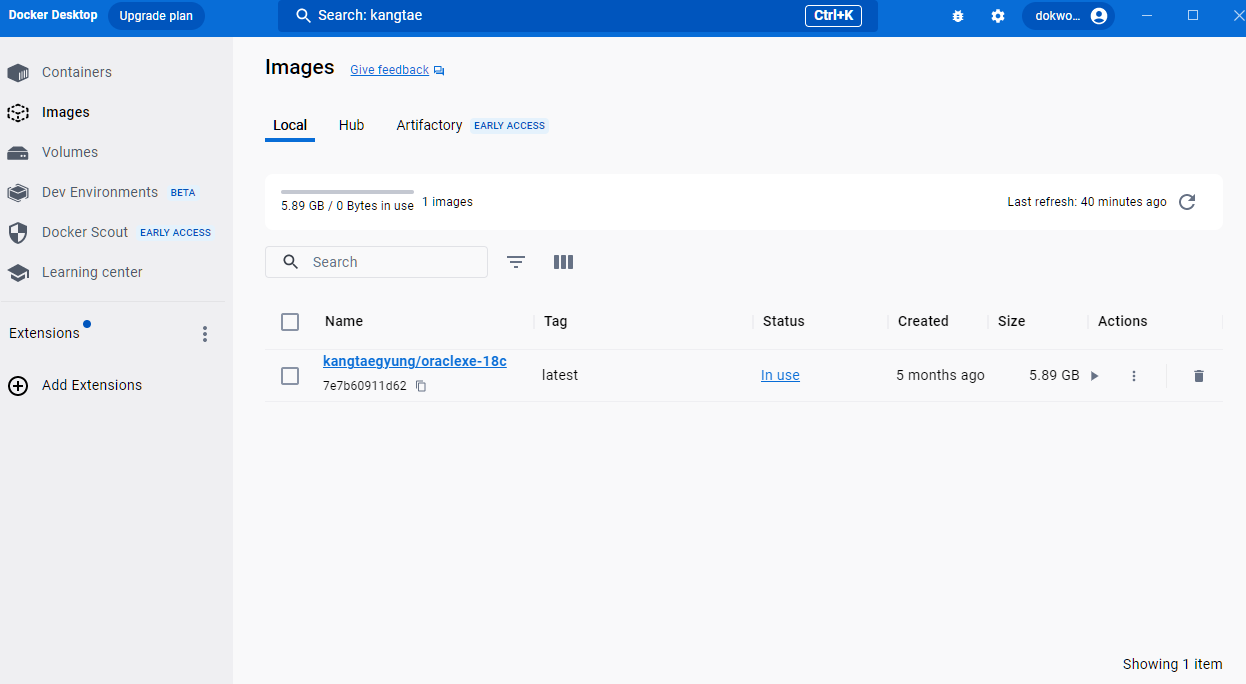Click the feedback speech bubble icon
Image resolution: width=1246 pixels, height=684 pixels.
click(439, 71)
